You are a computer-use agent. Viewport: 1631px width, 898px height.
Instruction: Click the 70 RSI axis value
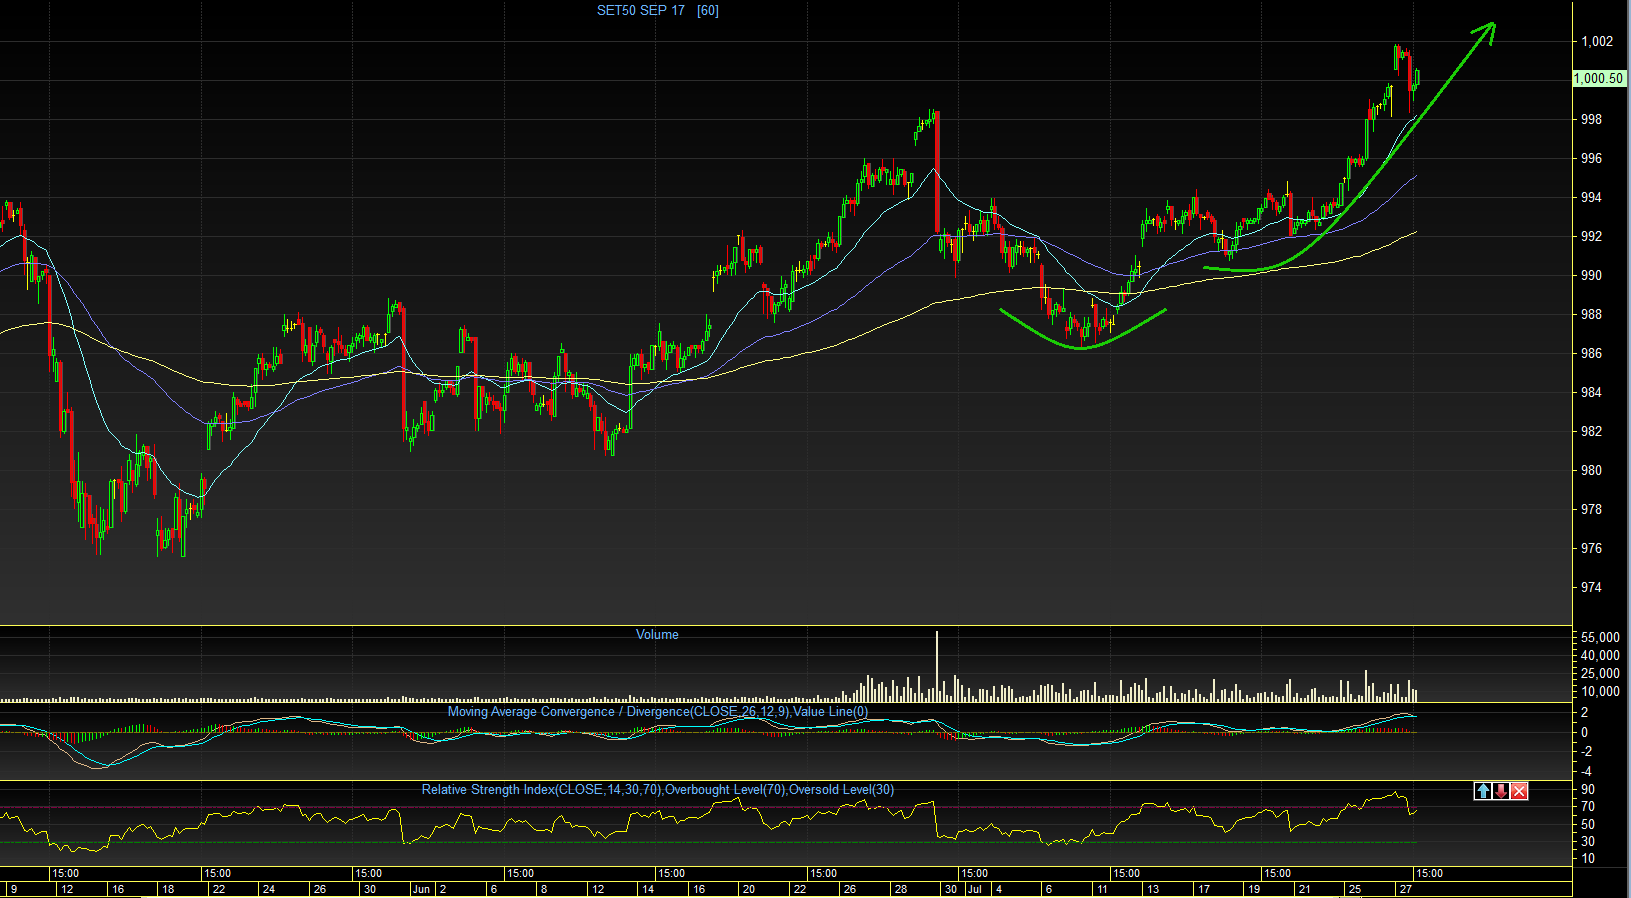pos(1588,806)
